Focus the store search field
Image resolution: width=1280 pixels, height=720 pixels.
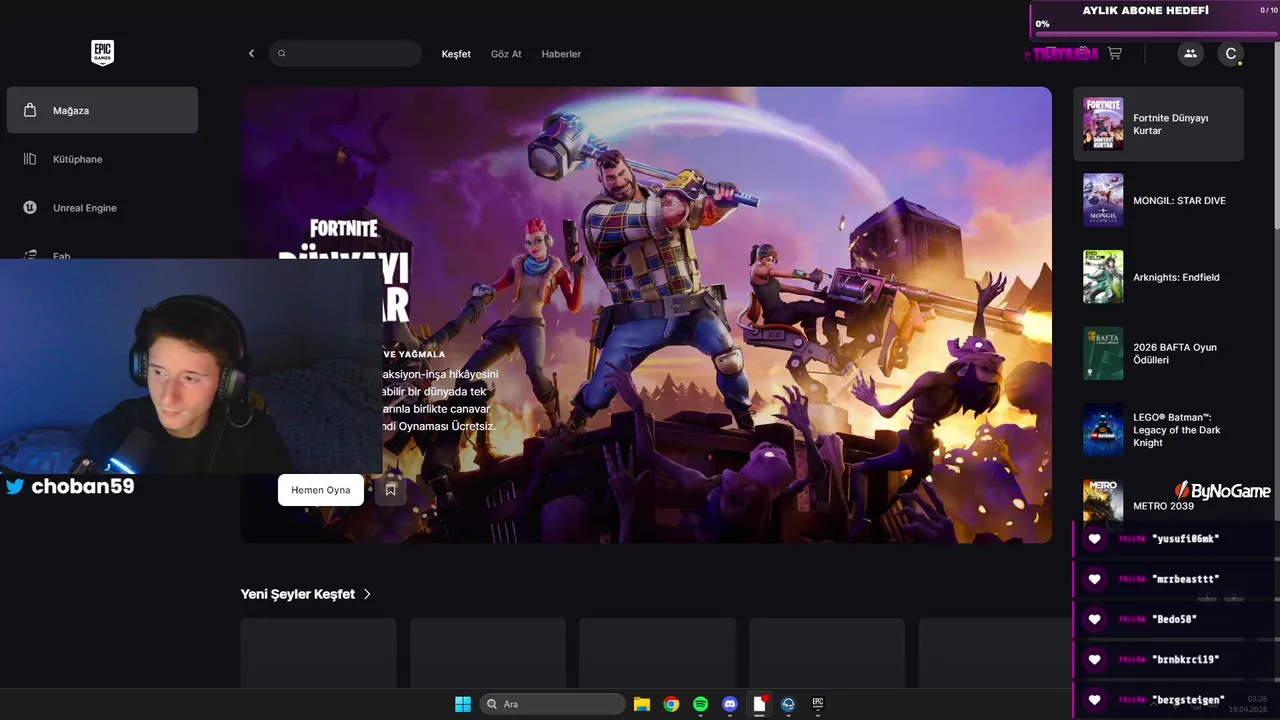coord(345,54)
